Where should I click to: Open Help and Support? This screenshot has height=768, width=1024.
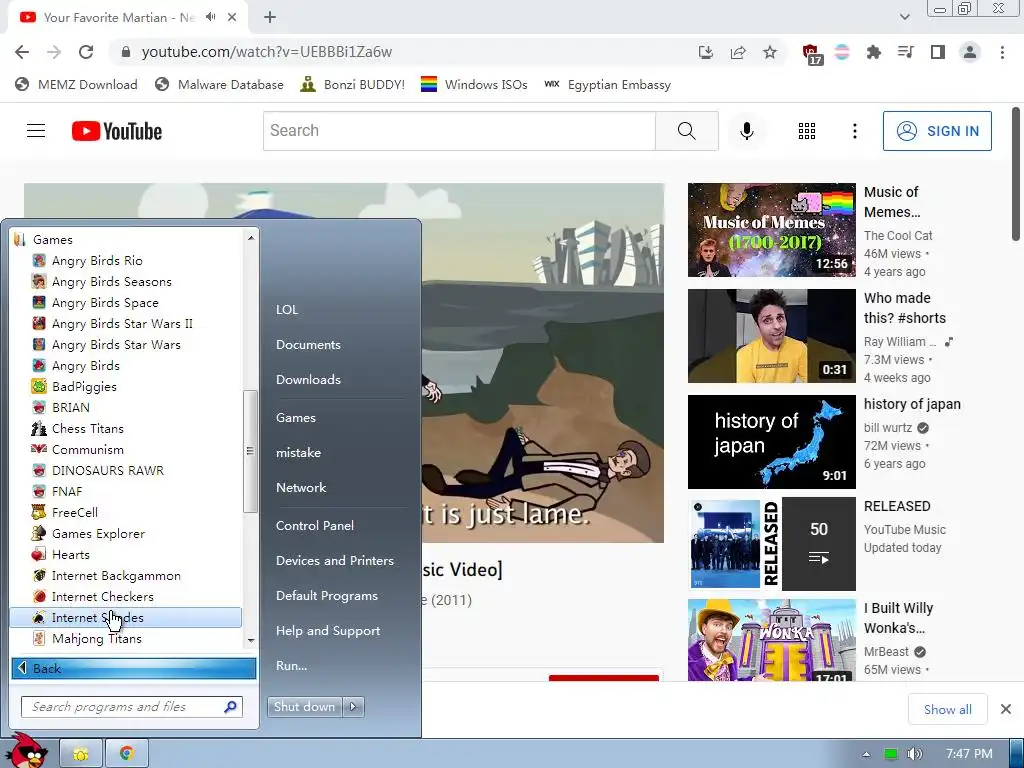pos(328,631)
